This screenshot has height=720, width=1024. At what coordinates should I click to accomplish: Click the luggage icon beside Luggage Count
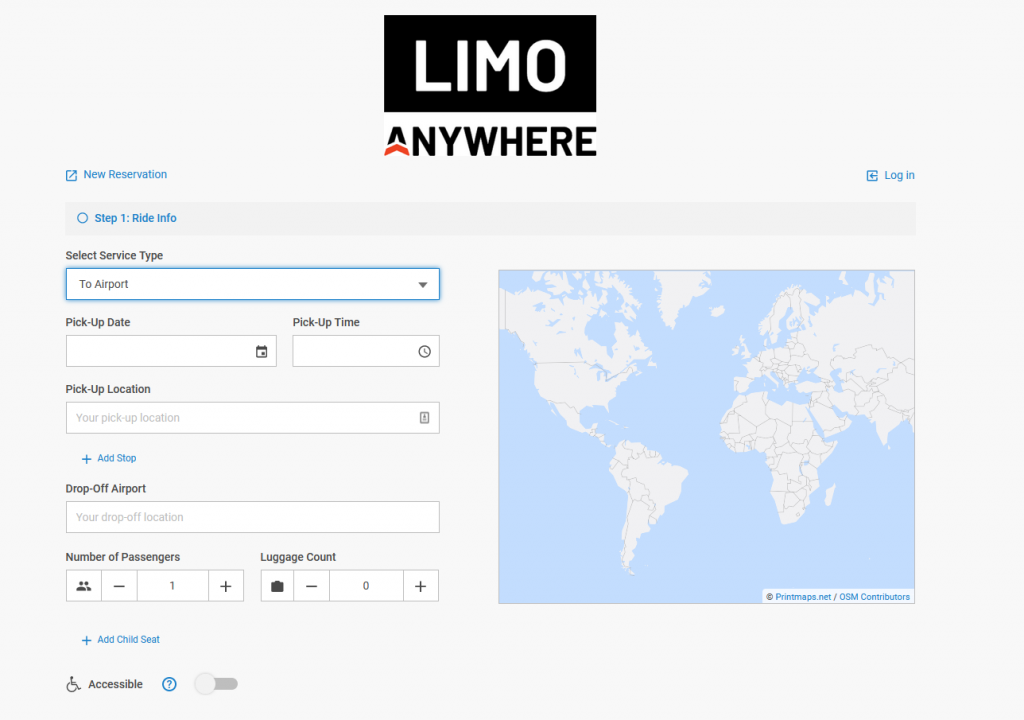point(276,585)
